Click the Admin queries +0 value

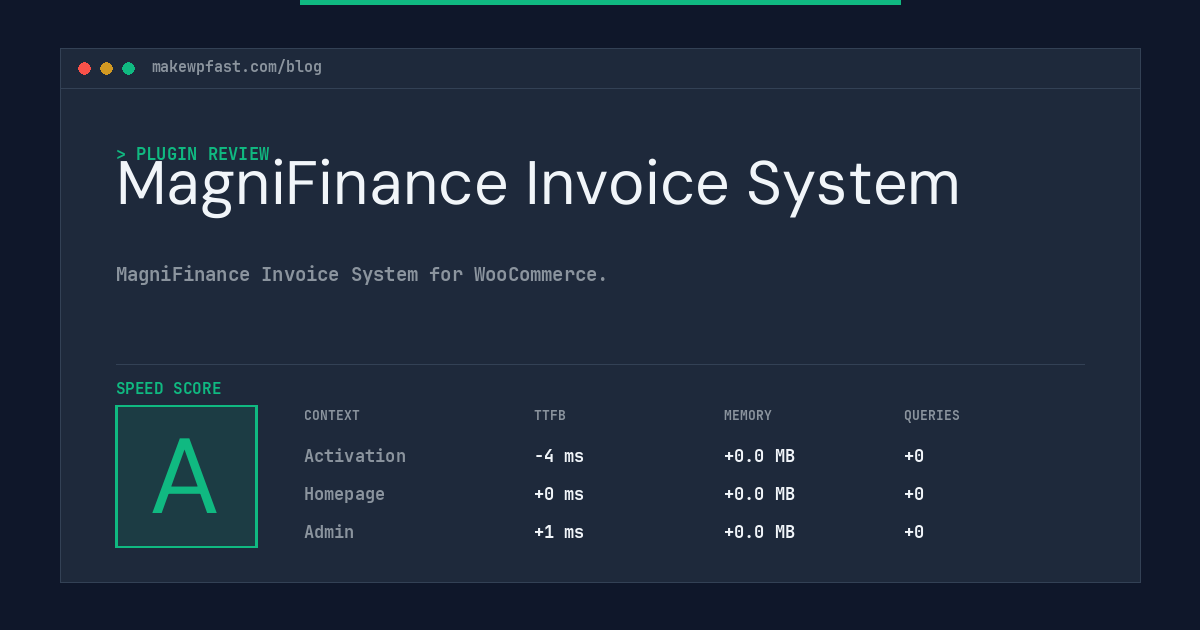[x=914, y=532]
